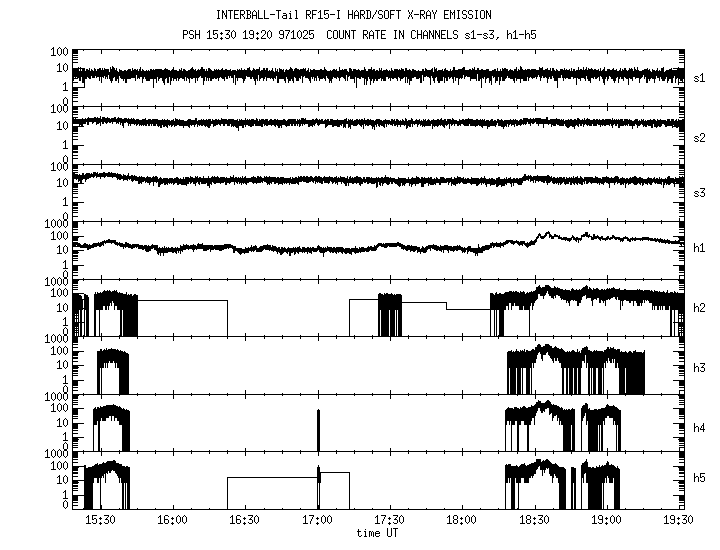Select the h2 channel label
The height and width of the screenshot is (550, 720).
700,309
